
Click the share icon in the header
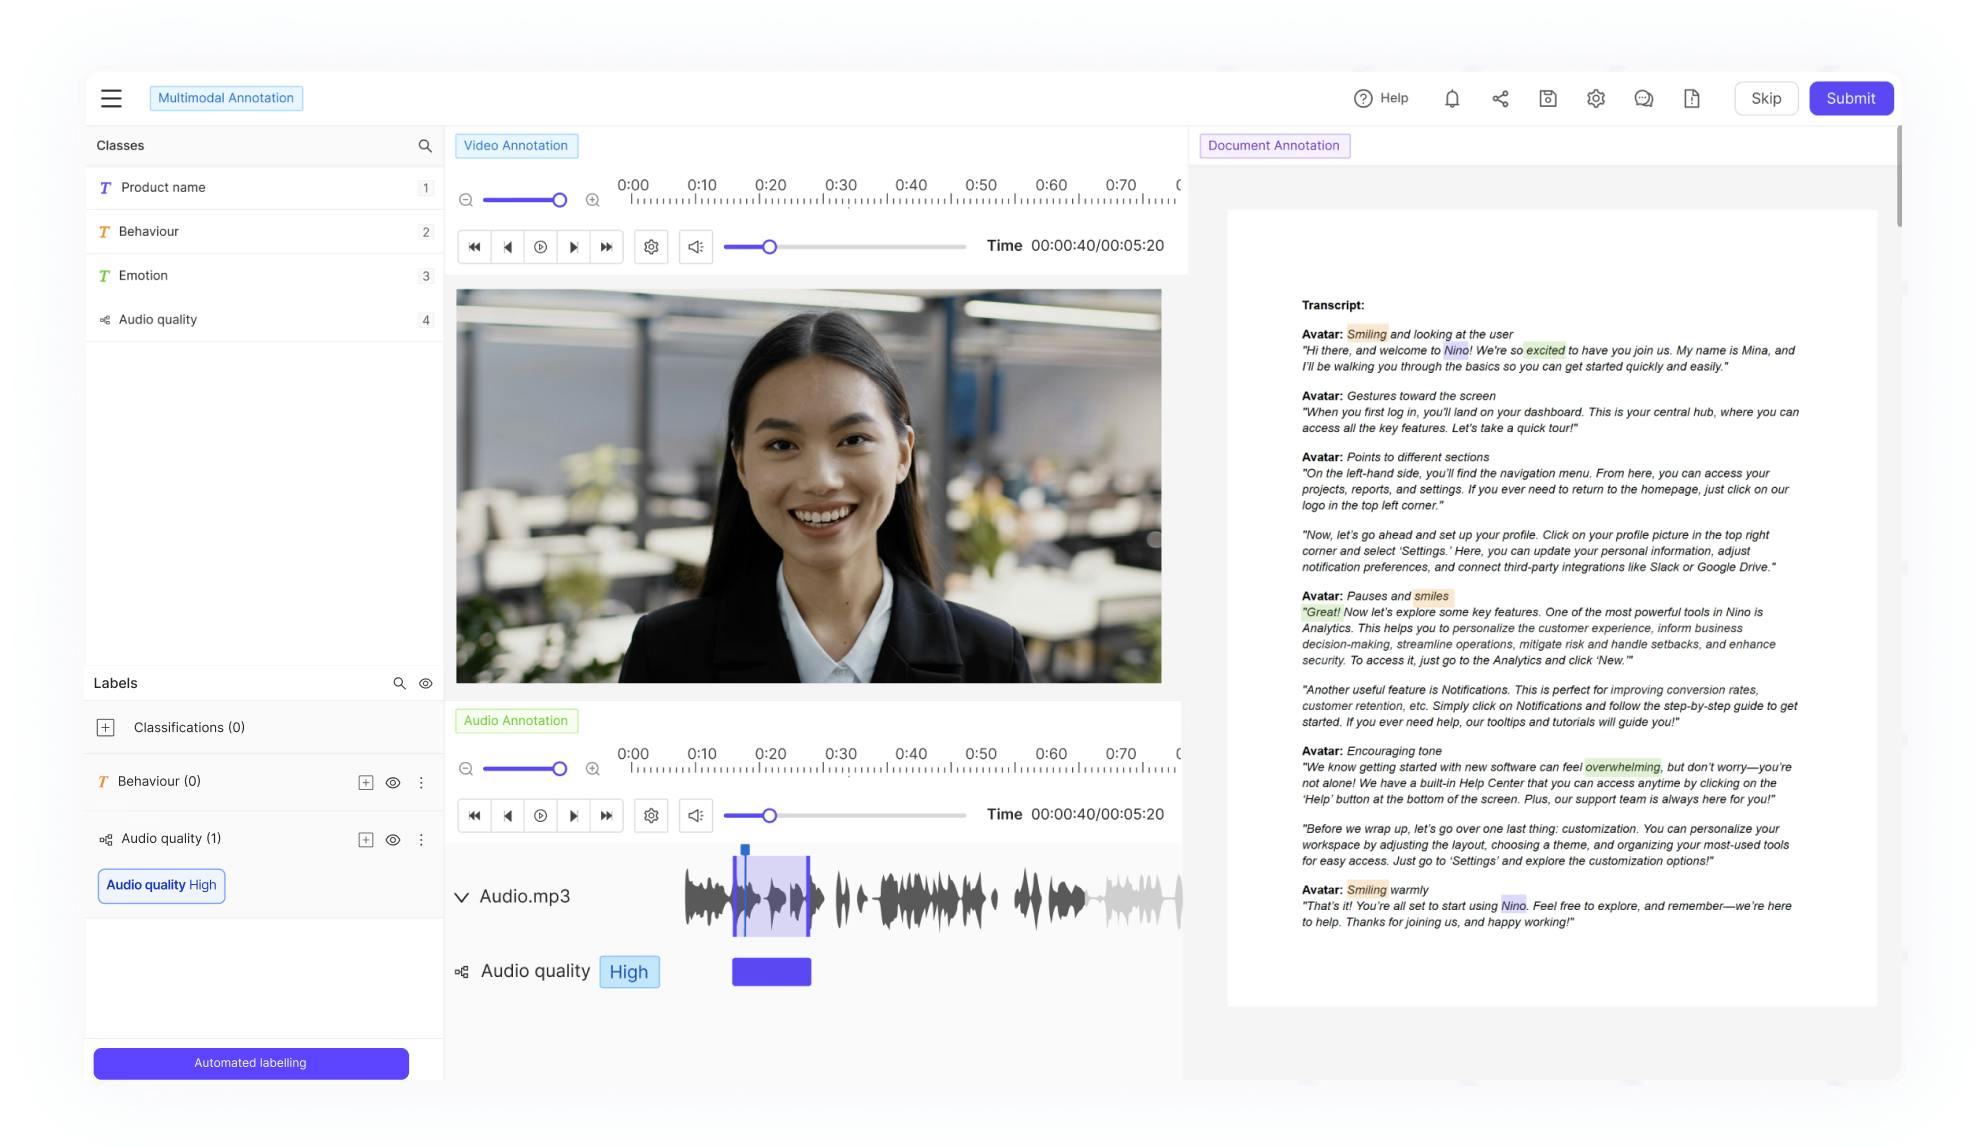pos(1500,98)
